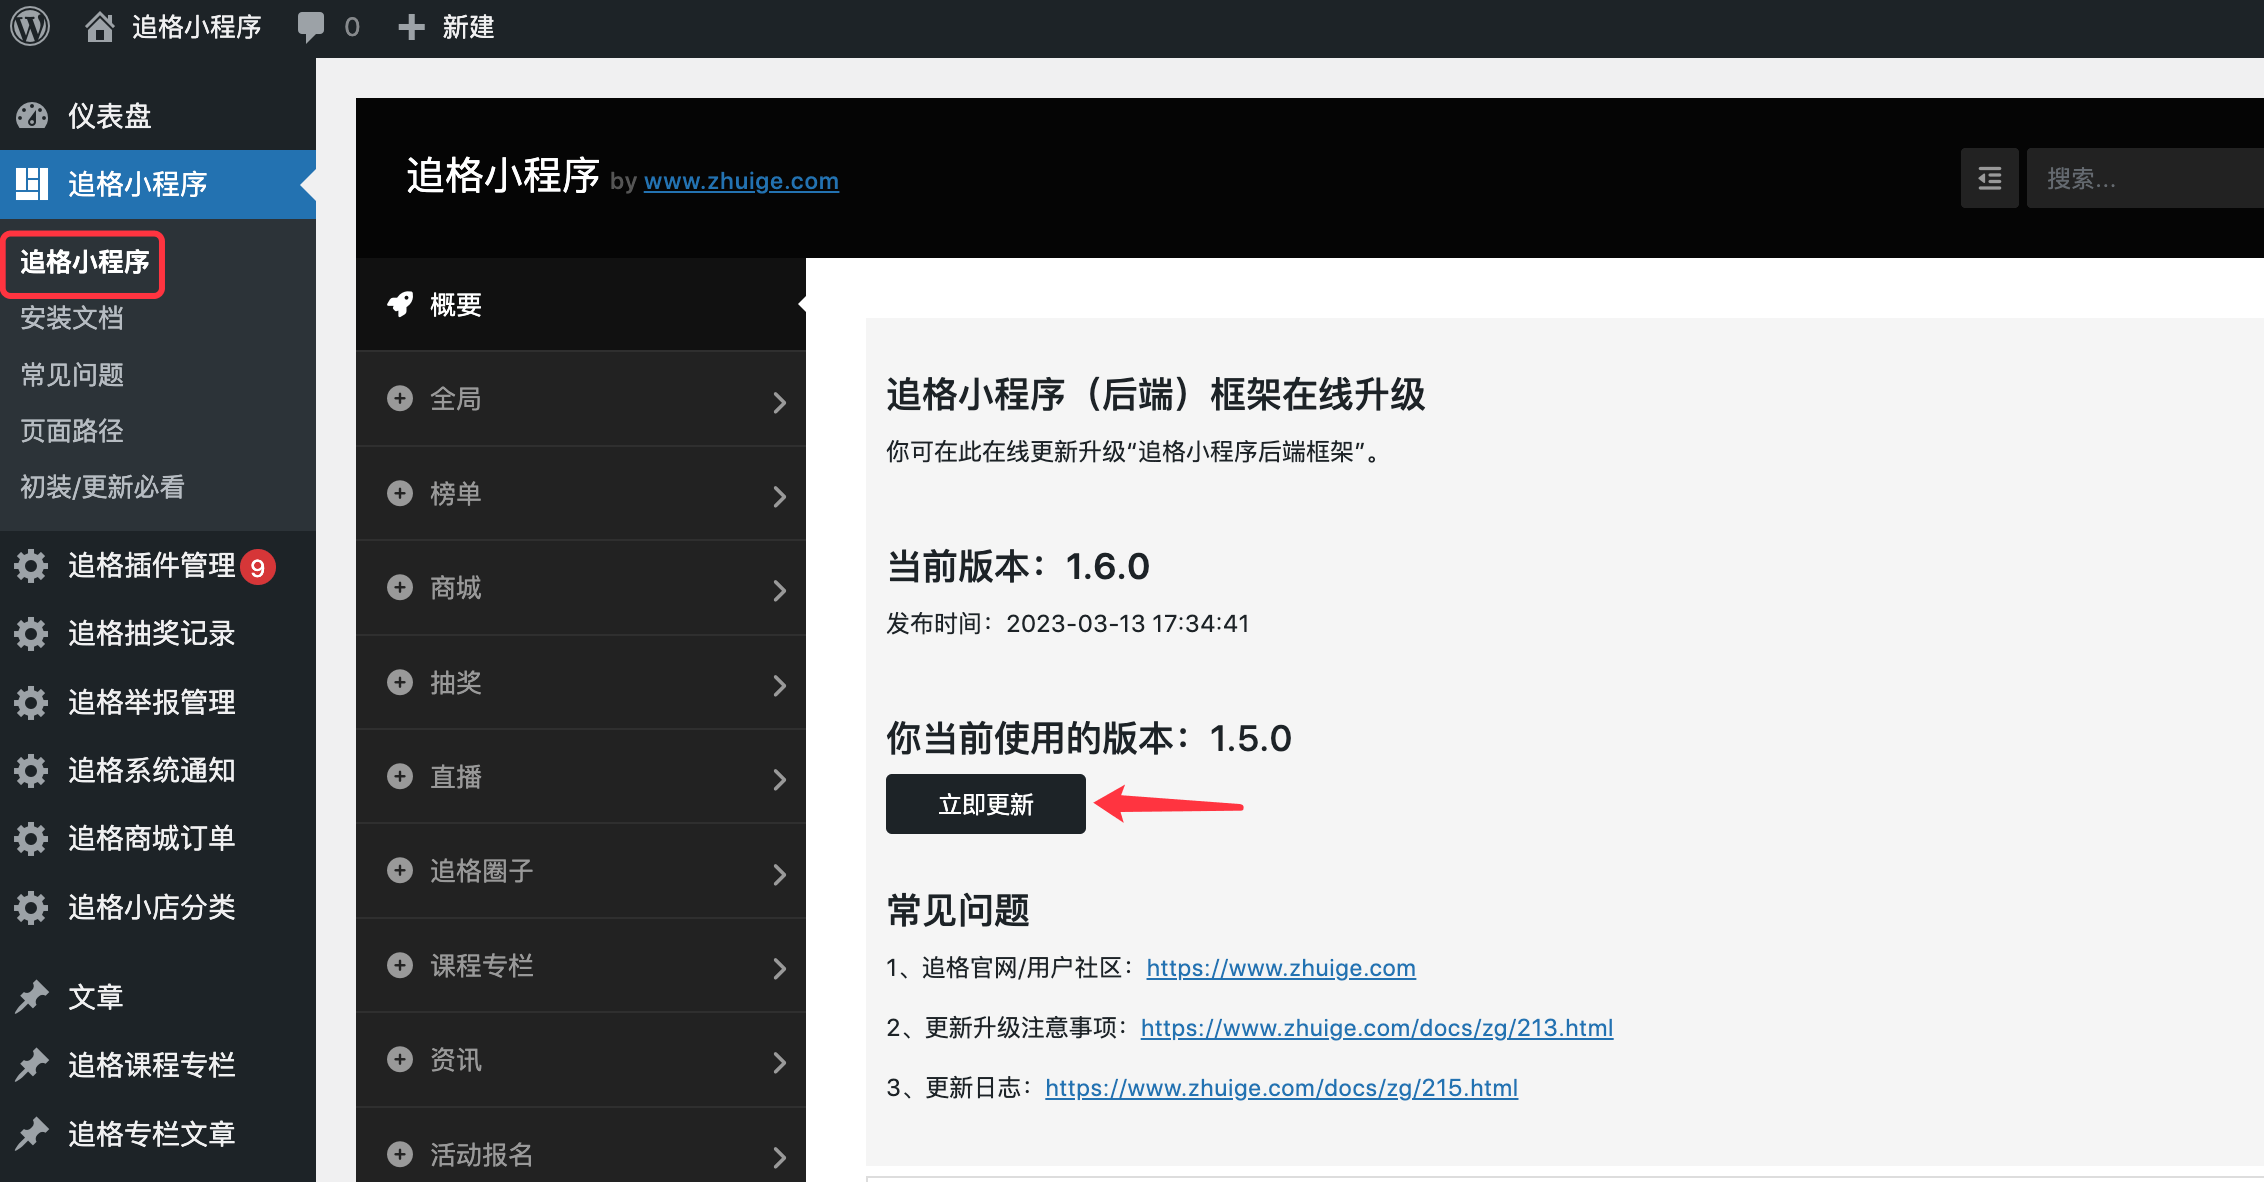Image resolution: width=2264 pixels, height=1182 pixels.
Task: Click 新建 in the admin bar
Action: (469, 27)
